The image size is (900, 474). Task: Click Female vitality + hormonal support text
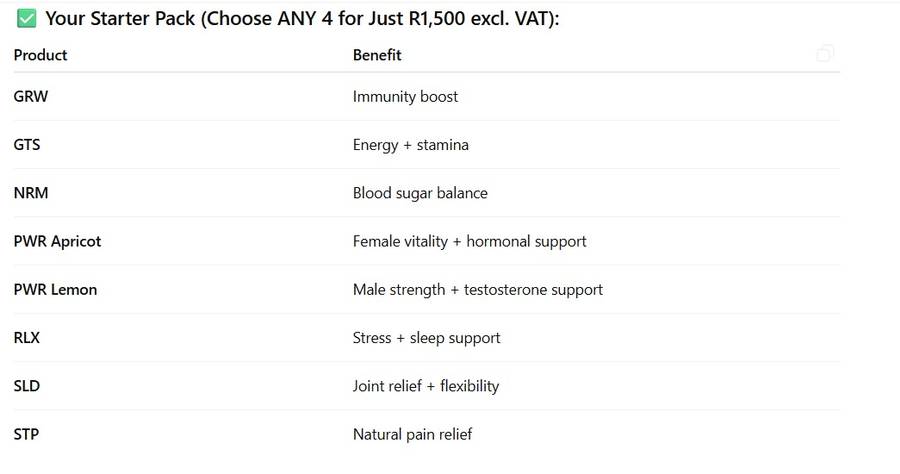coord(469,241)
